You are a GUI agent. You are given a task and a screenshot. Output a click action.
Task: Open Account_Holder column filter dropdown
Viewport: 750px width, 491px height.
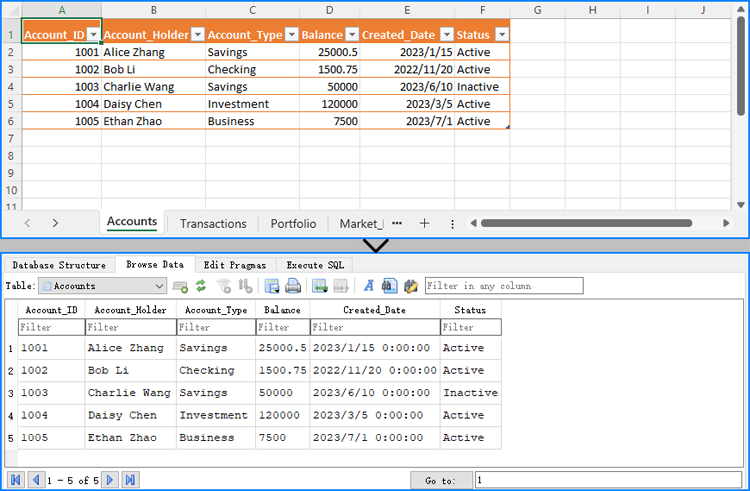198,34
